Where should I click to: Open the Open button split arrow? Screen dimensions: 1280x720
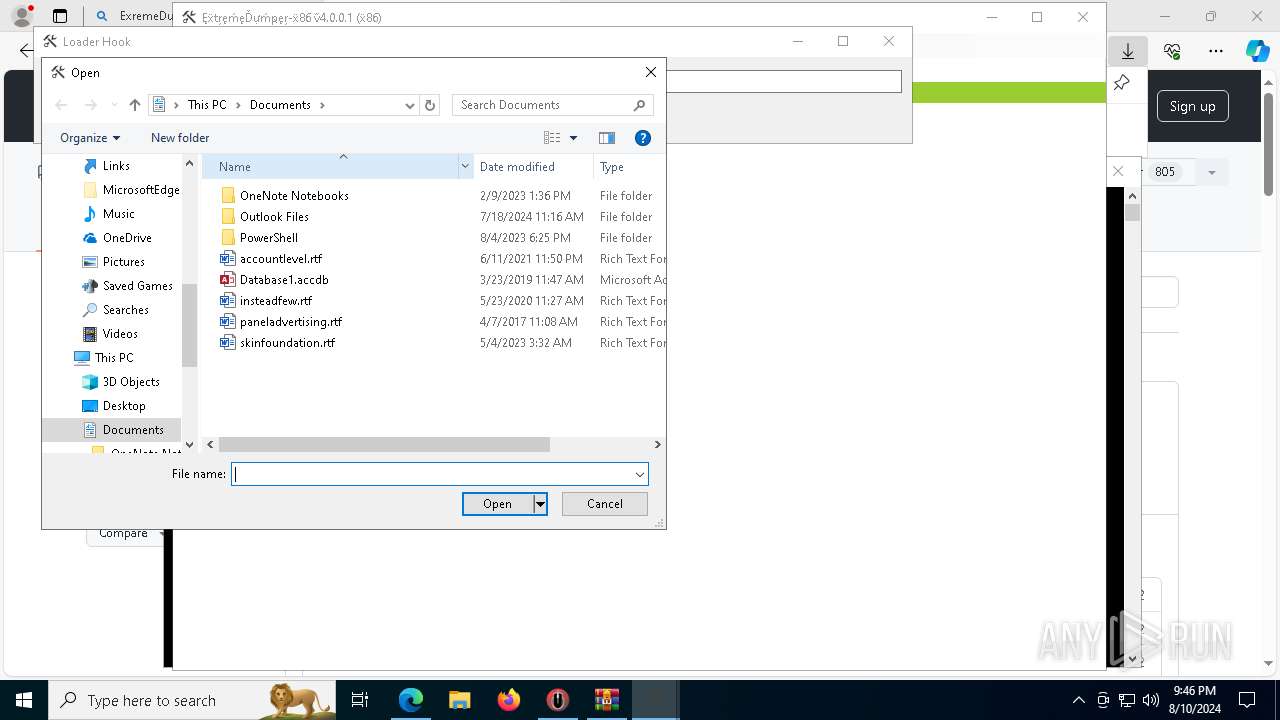tap(540, 504)
